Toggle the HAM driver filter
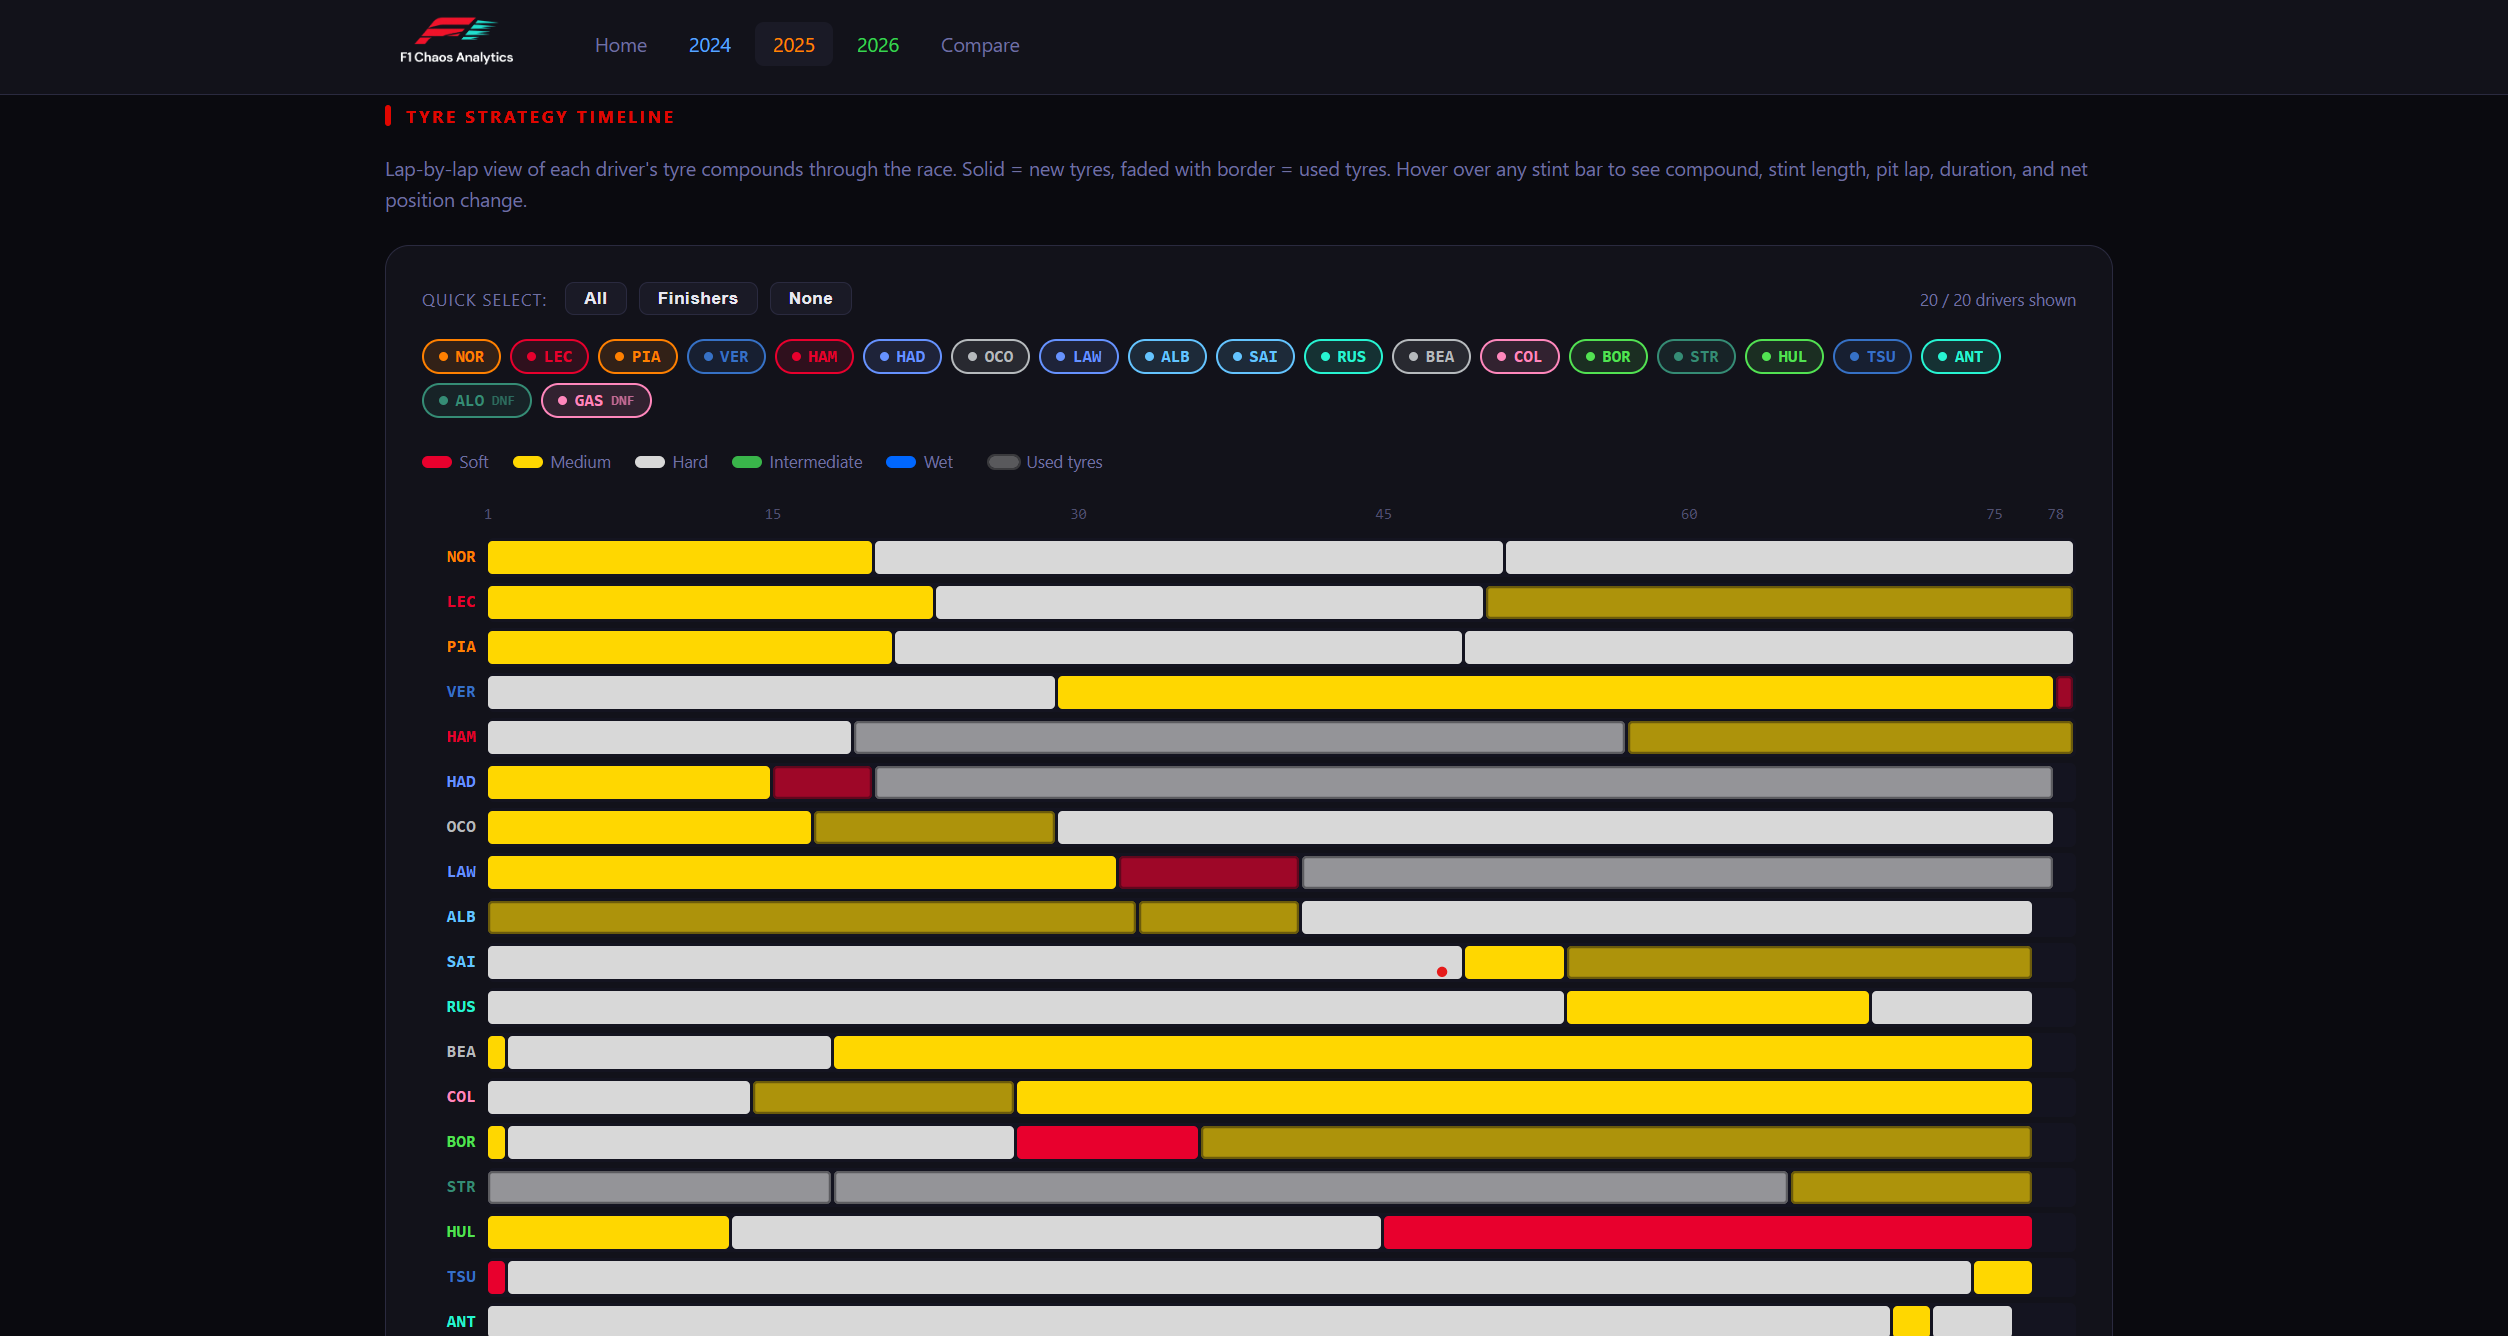This screenshot has width=2508, height=1336. pyautogui.click(x=813, y=356)
